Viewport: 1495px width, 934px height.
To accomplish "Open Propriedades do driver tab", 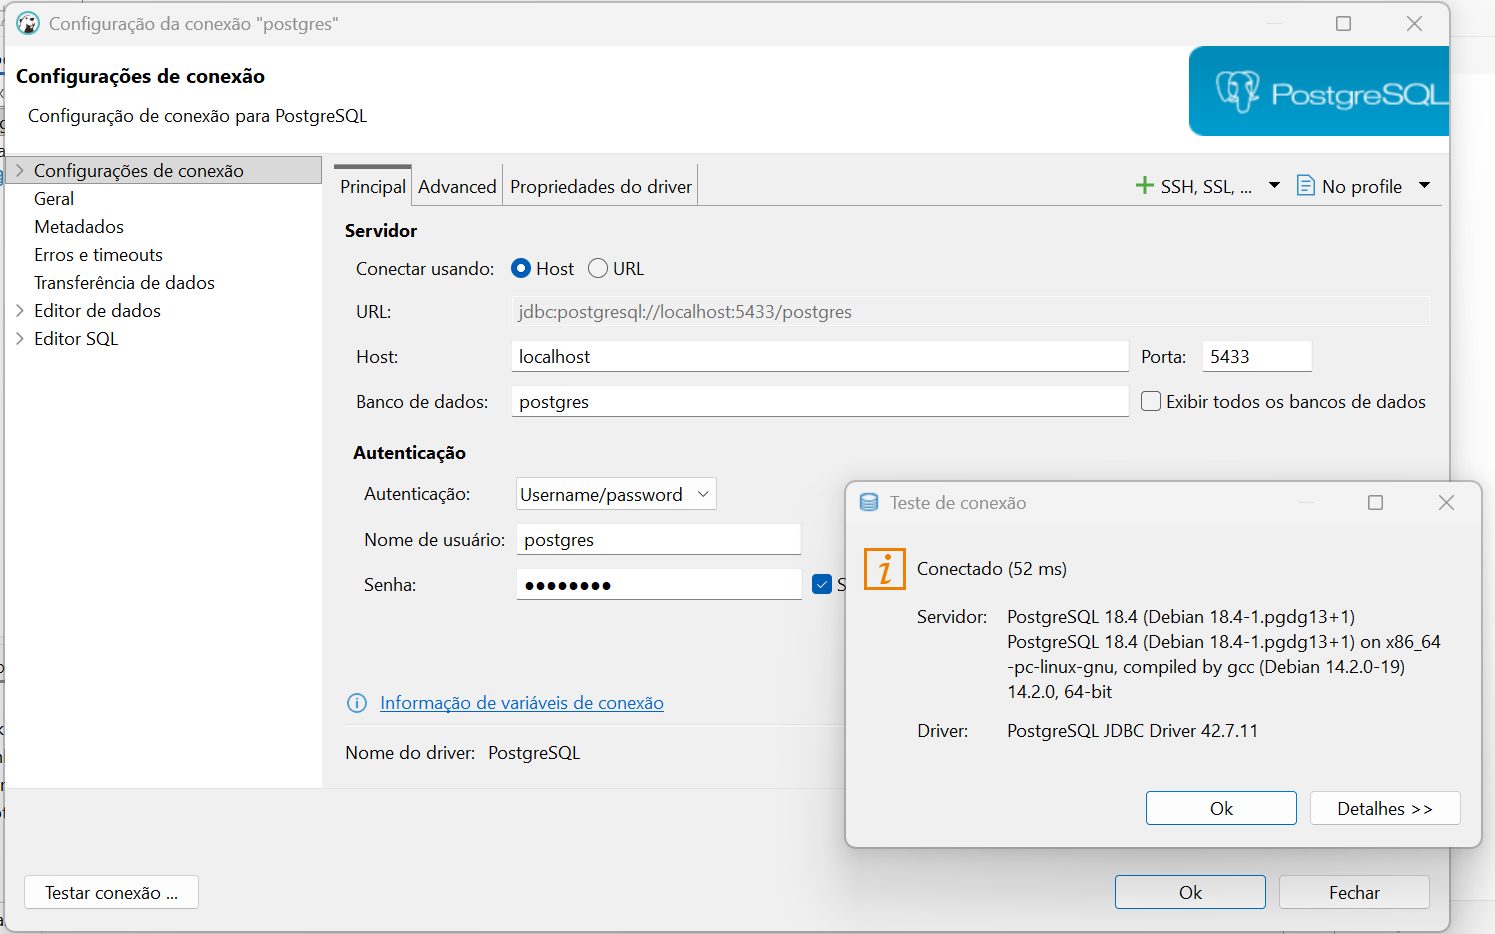I will coord(601,186).
